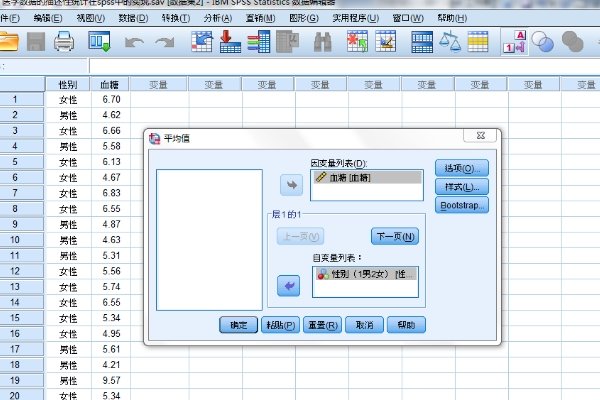The height and width of the screenshot is (400, 600).
Task: Print with the printer toolbar icon
Action: pyautogui.click(x=64, y=41)
